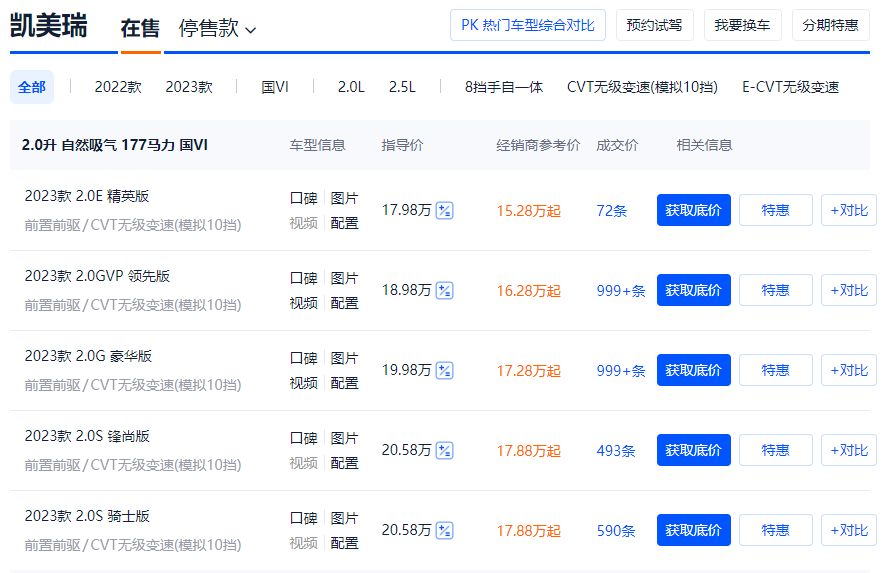Click dealer price 17.28万起
The width and height of the screenshot is (883, 573).
click(x=528, y=370)
